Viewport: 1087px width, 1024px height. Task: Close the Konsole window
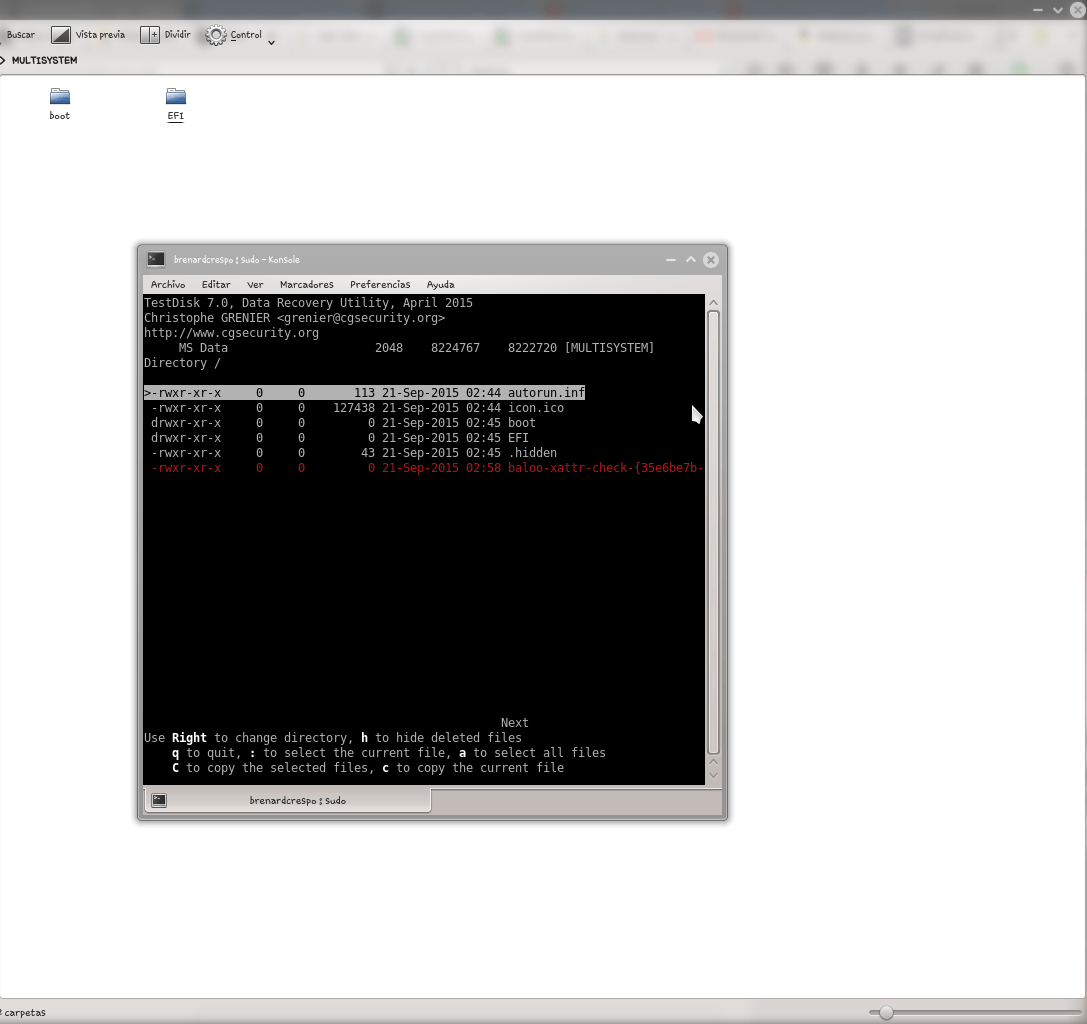coord(711,259)
